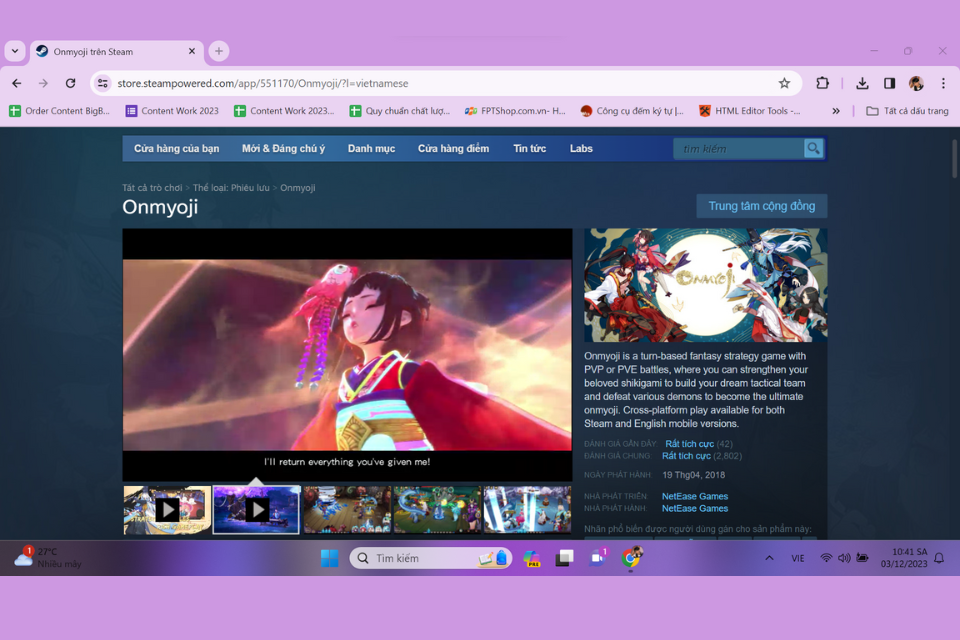Open the weather widget 27°C

[48, 557]
